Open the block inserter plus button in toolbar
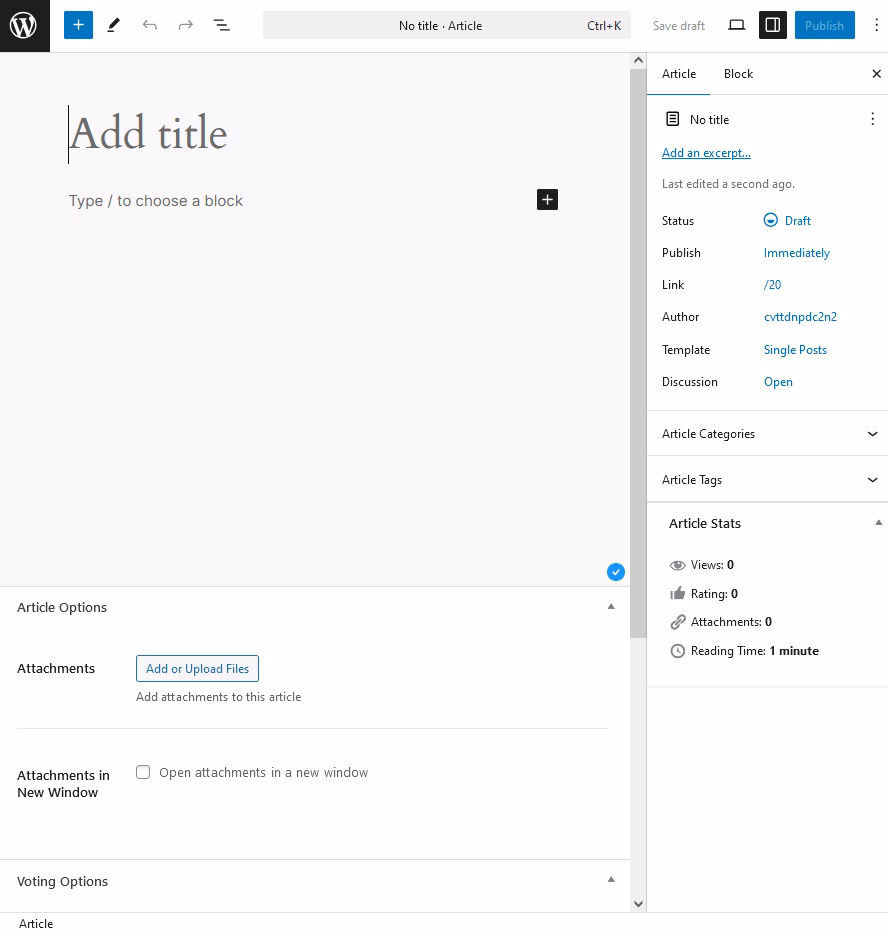This screenshot has width=888, height=932. [78, 25]
